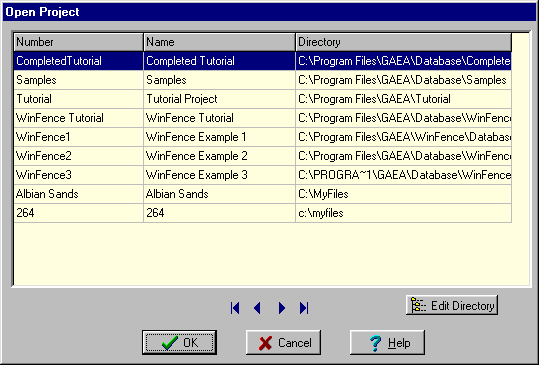This screenshot has width=539, height=365.
Task: Click the WinFence1 row's directory path cell
Action: point(404,137)
